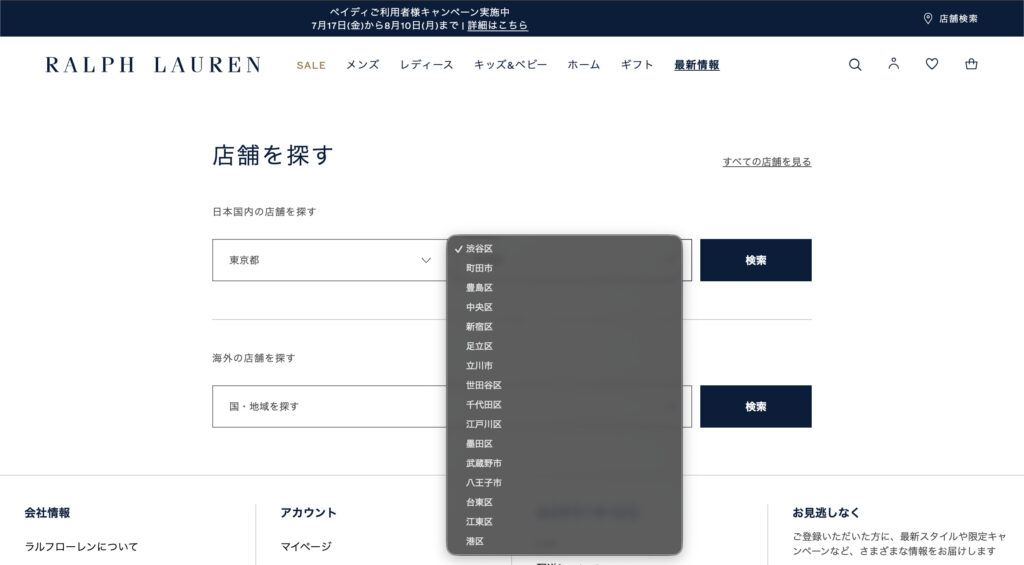This screenshot has height=565, width=1024.
Task: Click ラルフローレンについて footer link
Action: coord(81,547)
